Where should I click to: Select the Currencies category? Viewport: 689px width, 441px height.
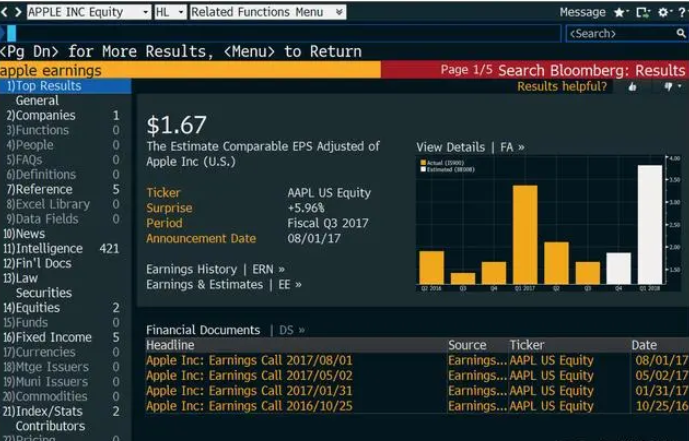(x=65, y=352)
